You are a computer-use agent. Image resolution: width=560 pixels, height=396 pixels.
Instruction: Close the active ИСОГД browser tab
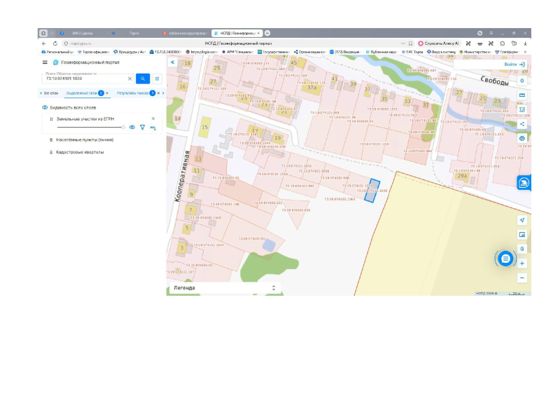(x=258, y=33)
